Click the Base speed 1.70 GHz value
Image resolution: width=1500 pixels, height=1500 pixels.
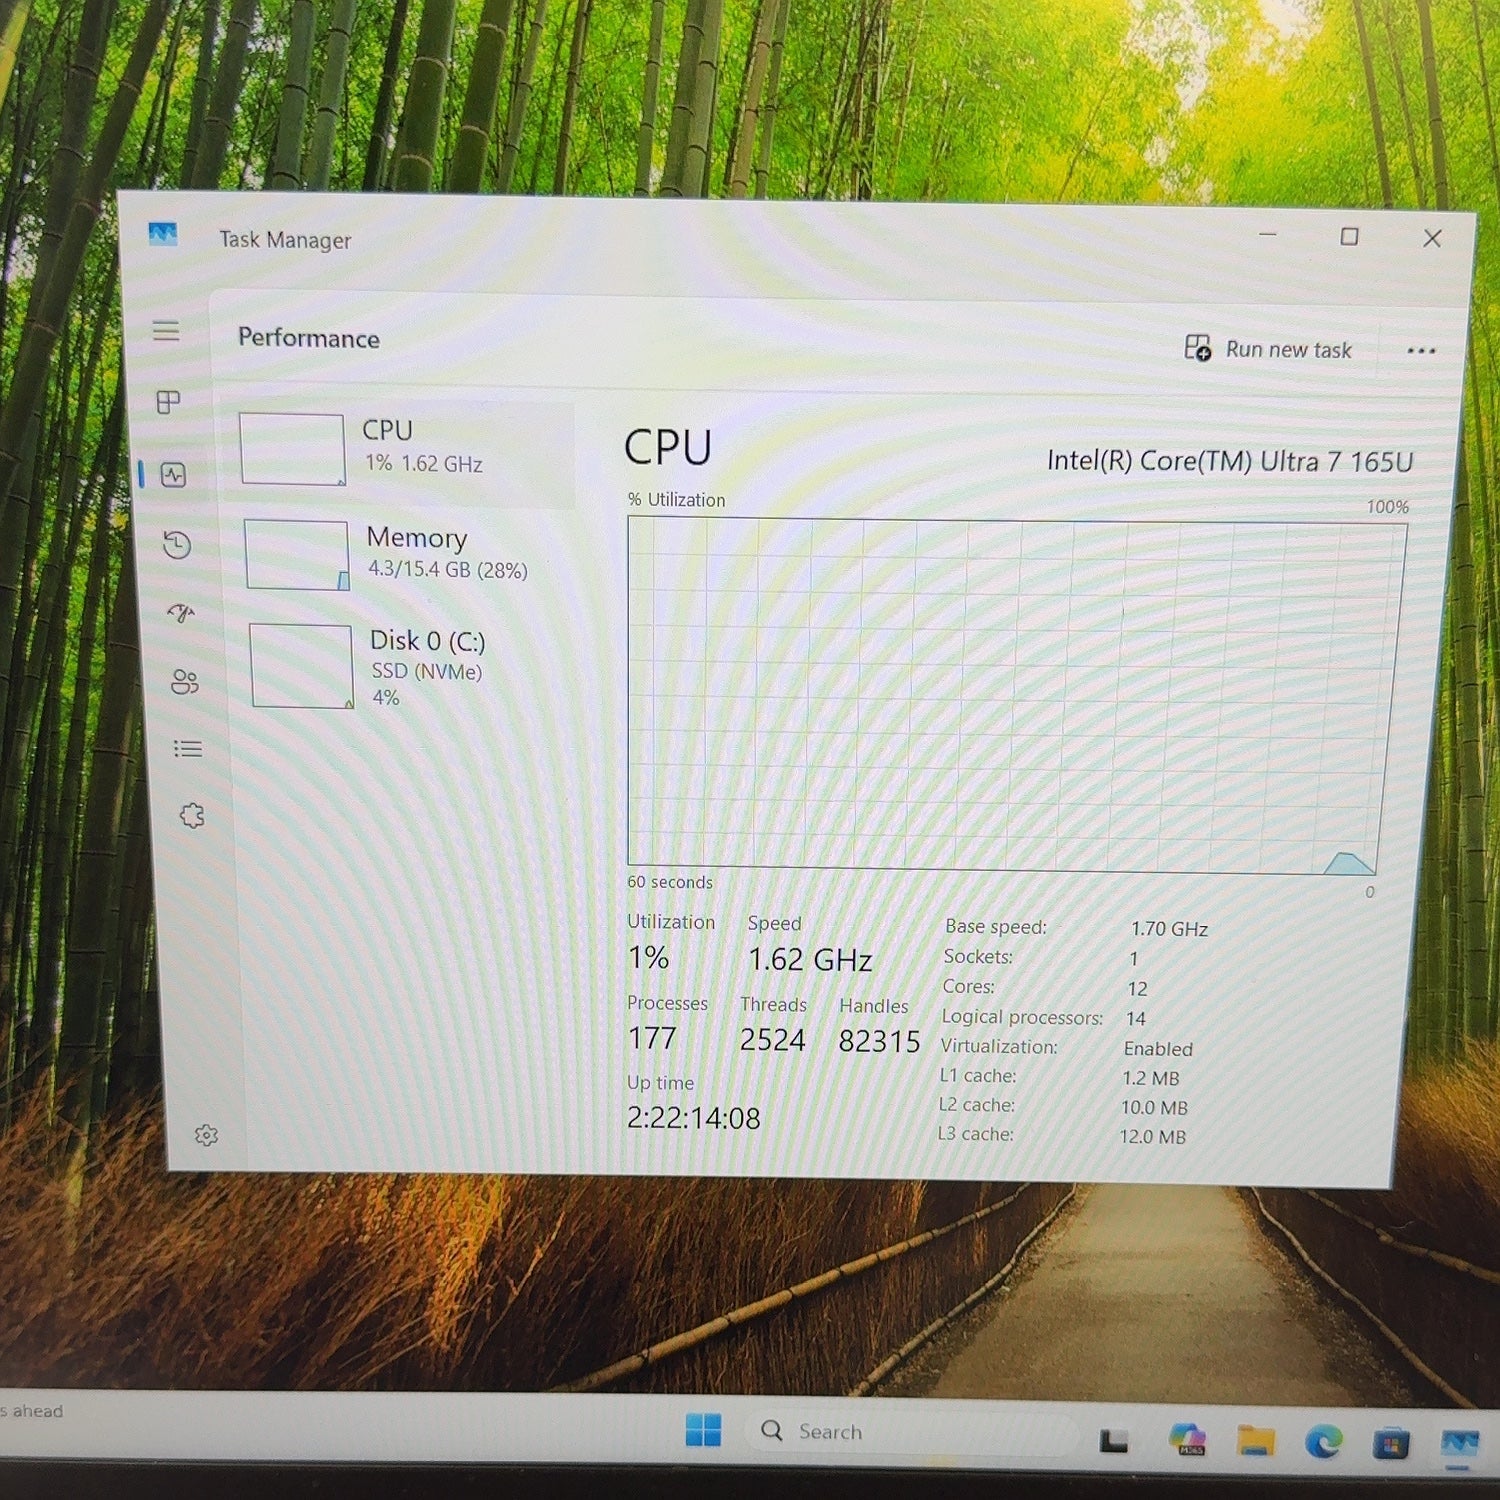[1169, 929]
